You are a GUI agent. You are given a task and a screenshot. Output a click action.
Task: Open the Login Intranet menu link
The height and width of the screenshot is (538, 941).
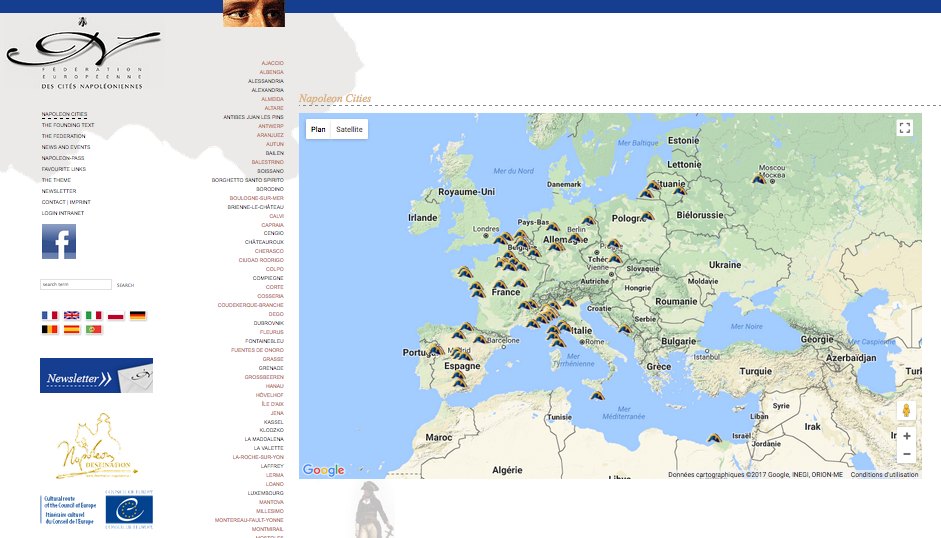click(63, 213)
